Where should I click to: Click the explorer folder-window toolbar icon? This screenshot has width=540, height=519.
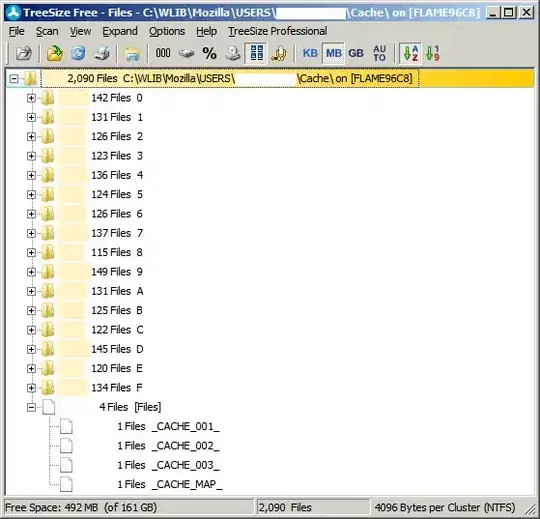point(132,53)
